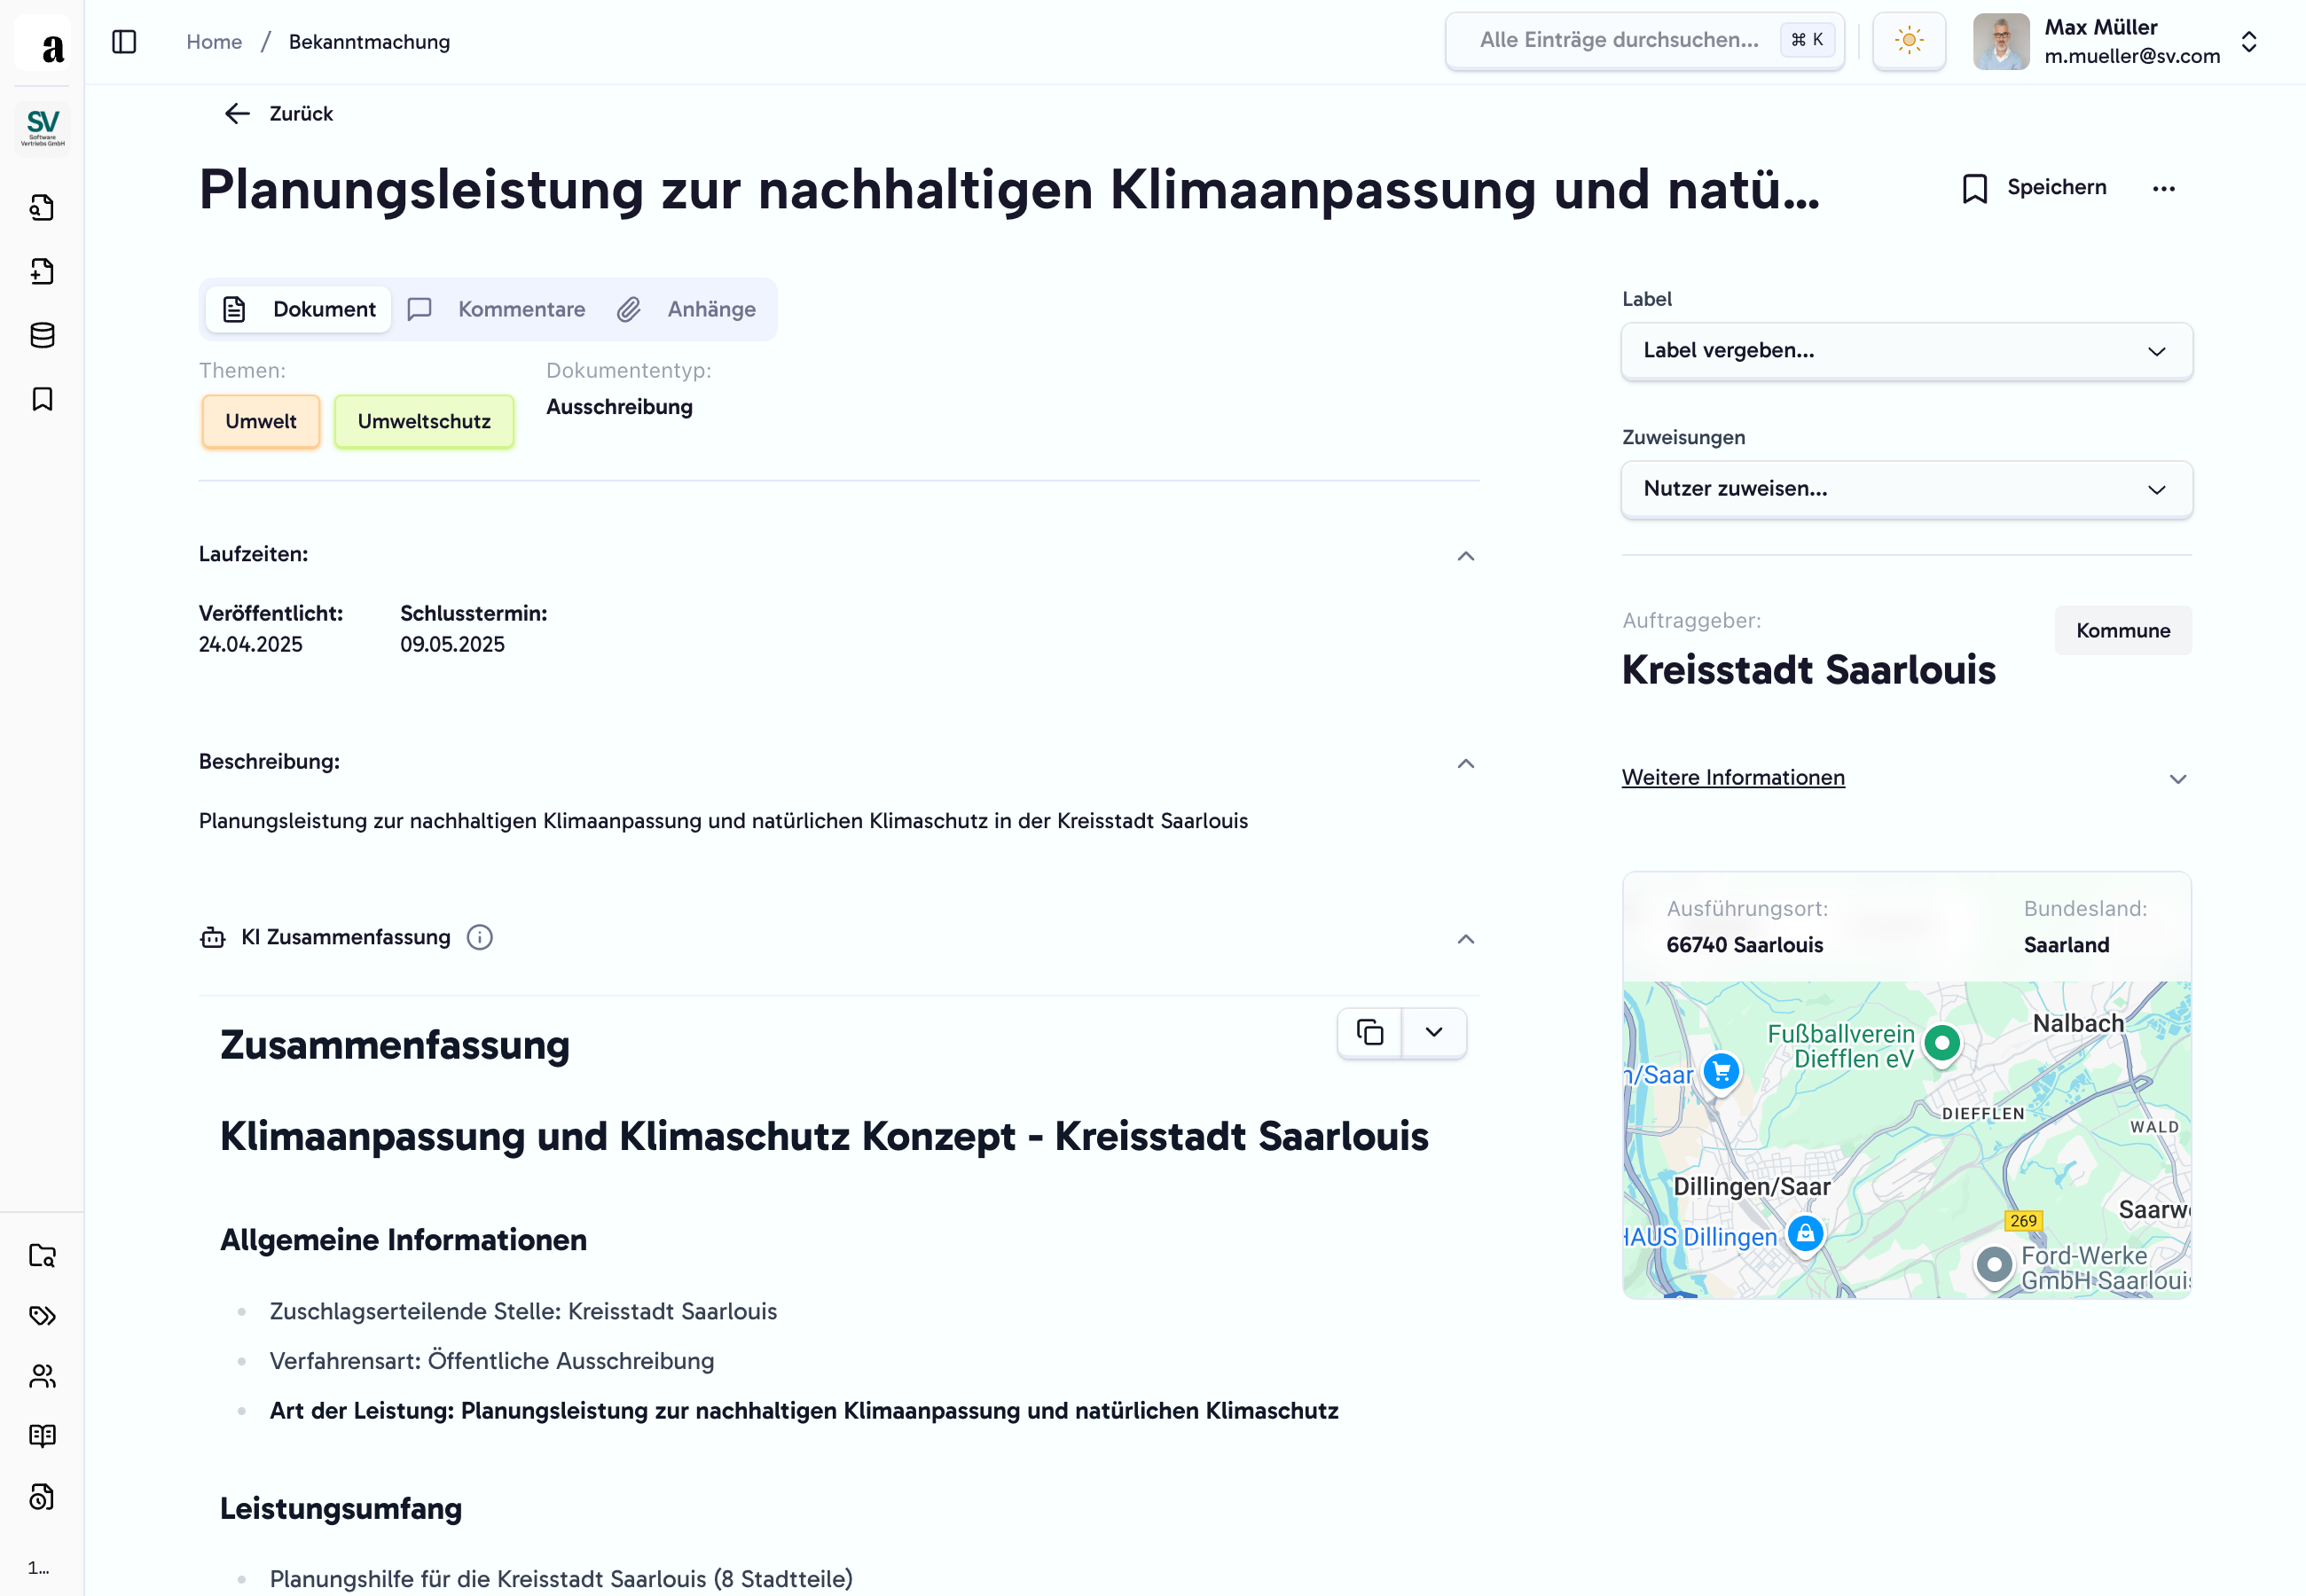The image size is (2306, 1596).
Task: Toggle the light/dark theme sun button
Action: (x=1908, y=41)
